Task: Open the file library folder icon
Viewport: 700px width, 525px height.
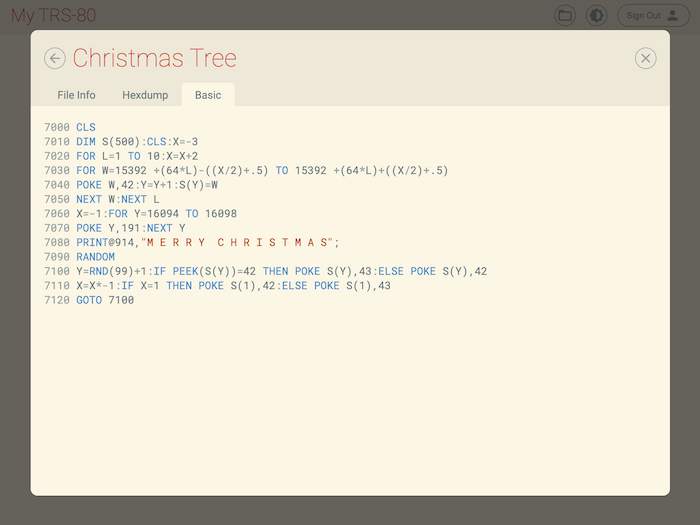Action: click(x=565, y=16)
